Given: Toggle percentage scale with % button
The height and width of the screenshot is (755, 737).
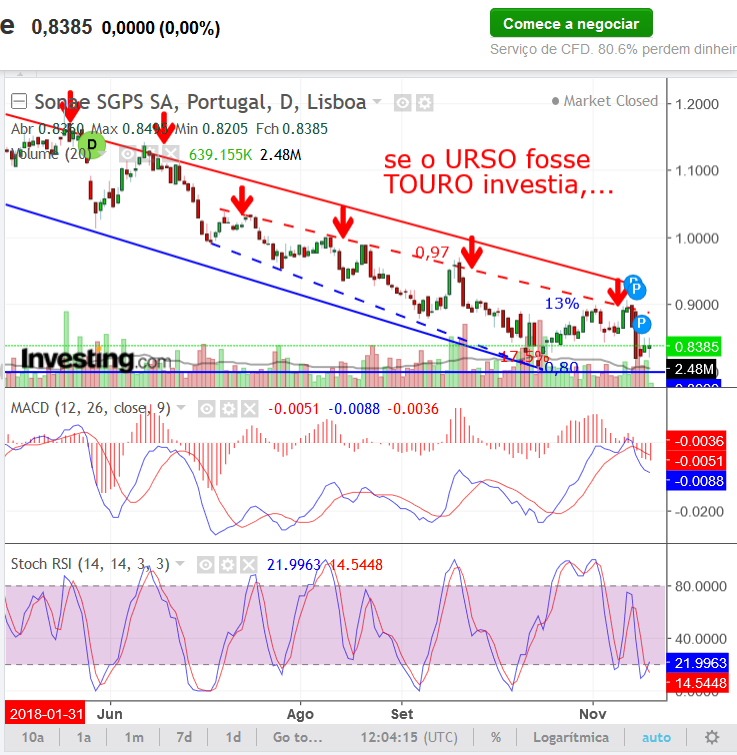Looking at the screenshot, I should coord(496,737).
